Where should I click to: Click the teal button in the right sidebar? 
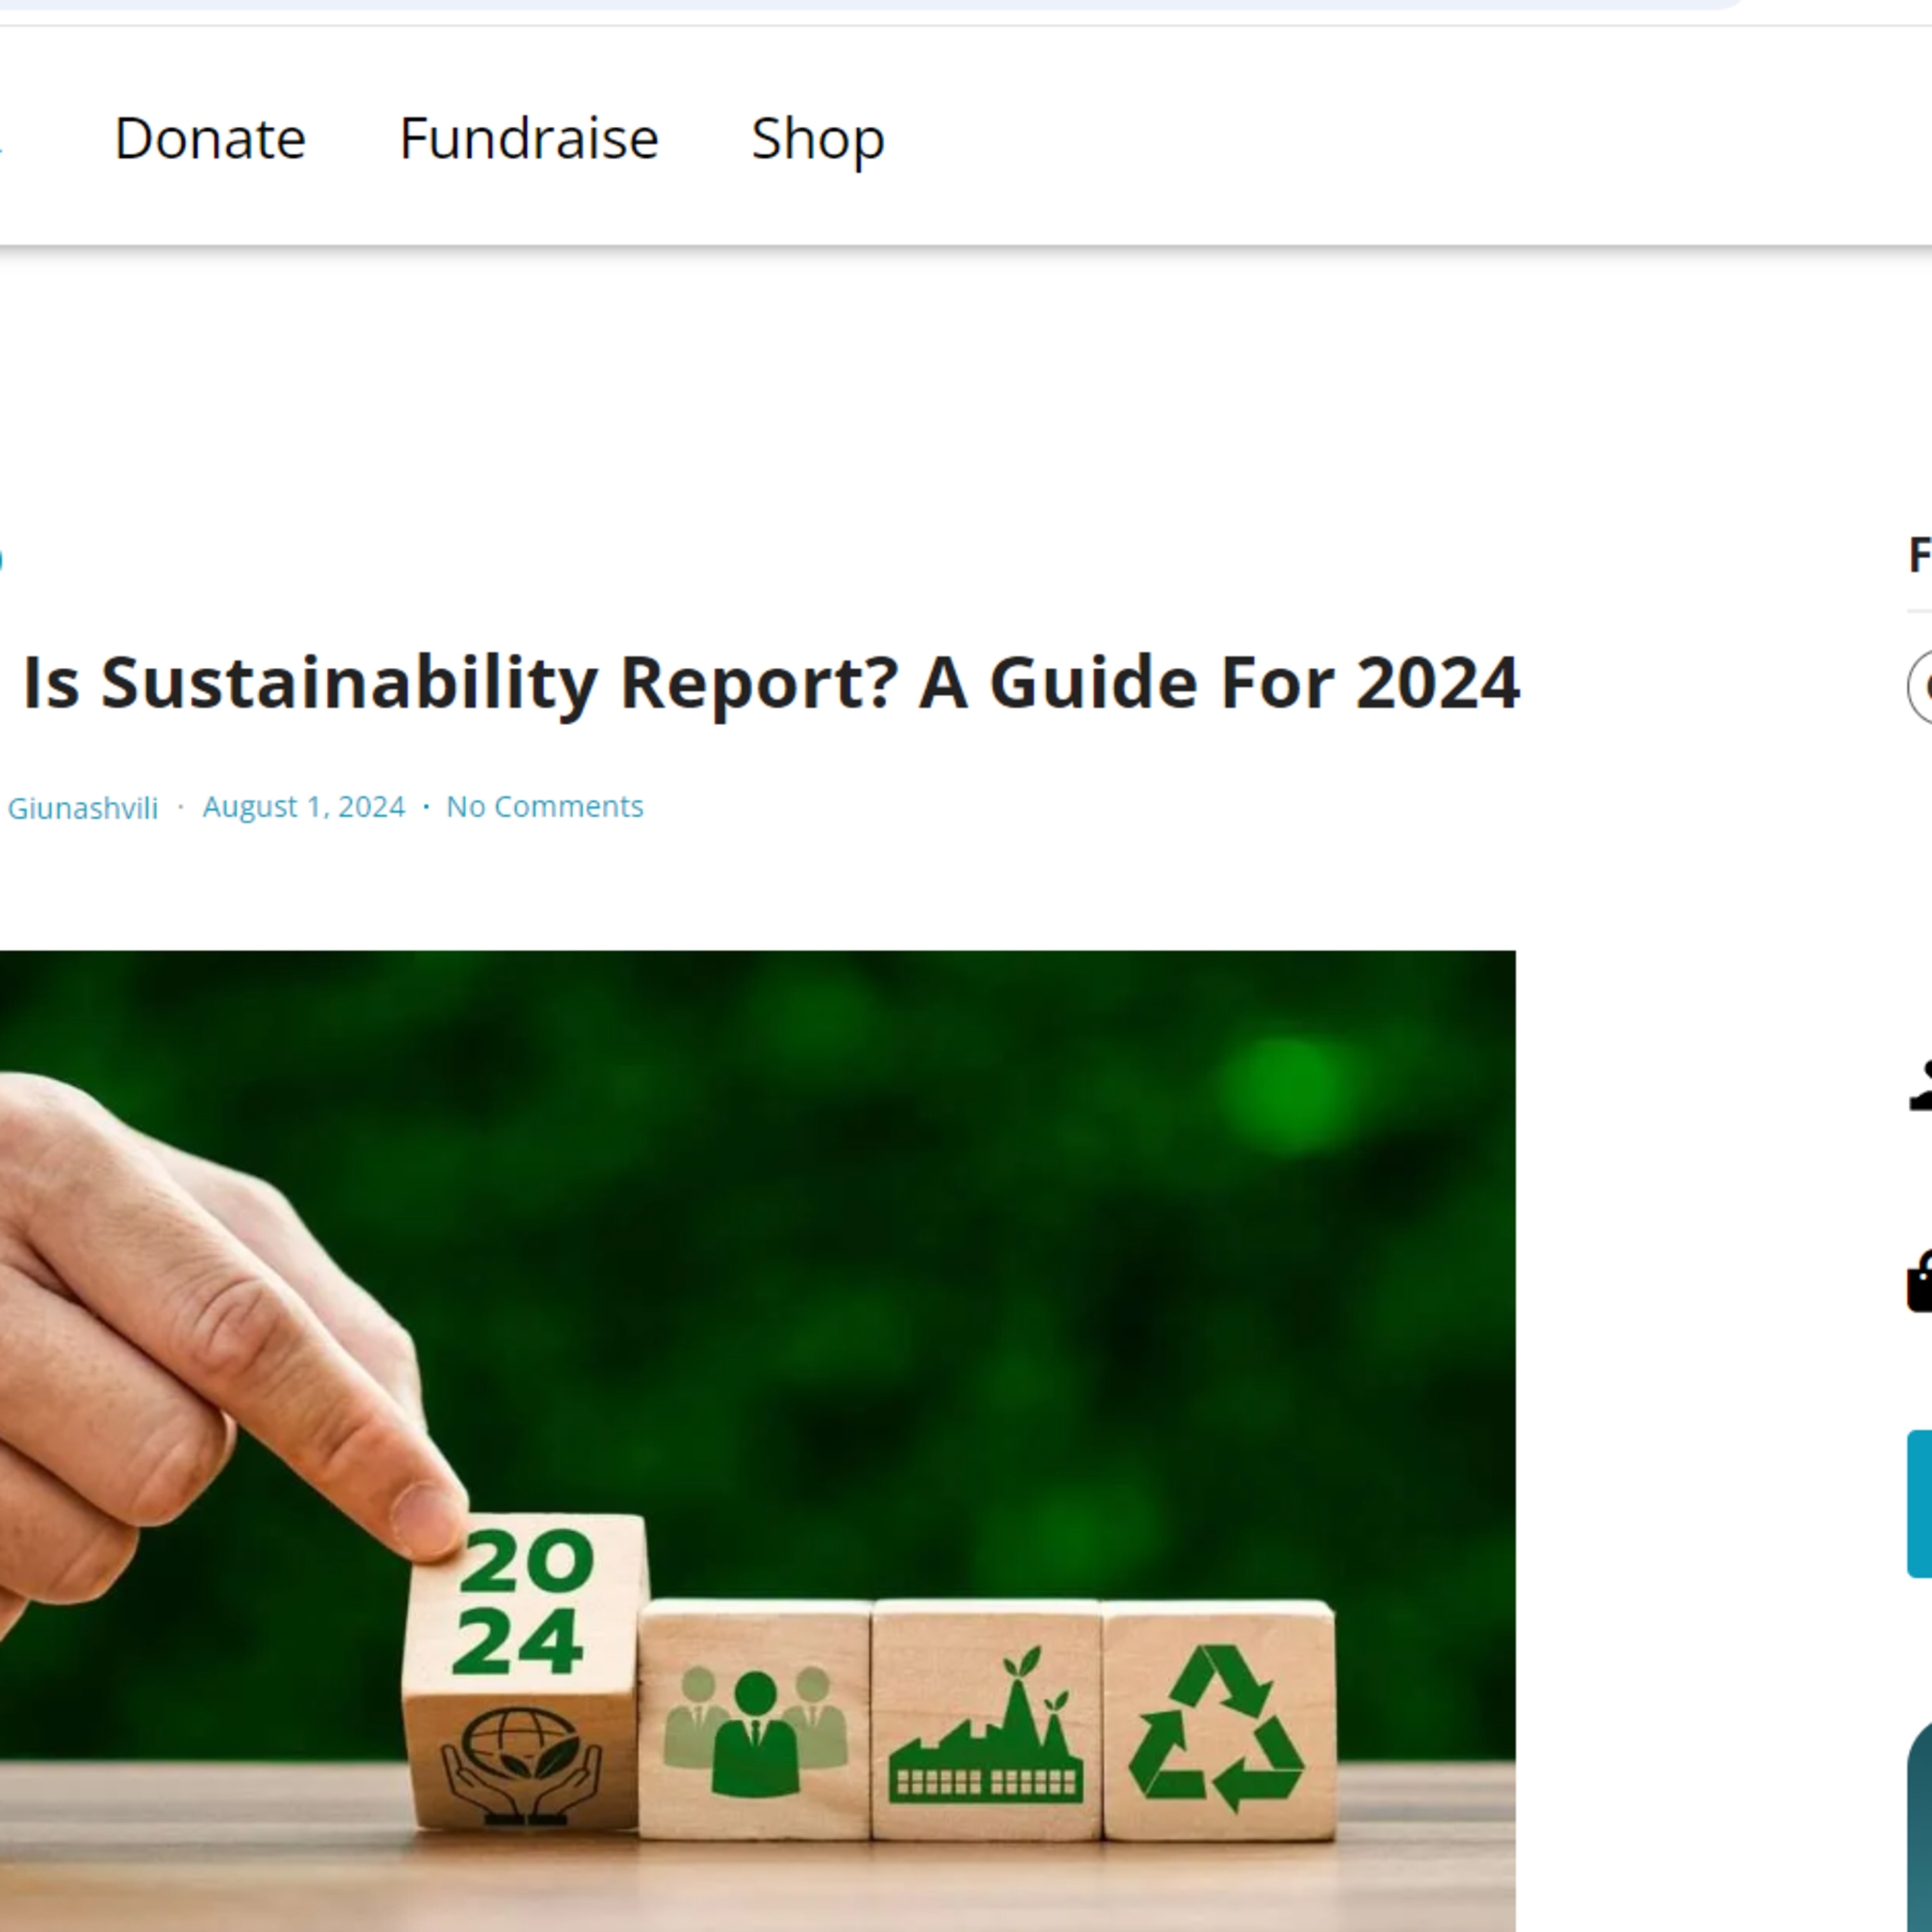pos(1919,1503)
